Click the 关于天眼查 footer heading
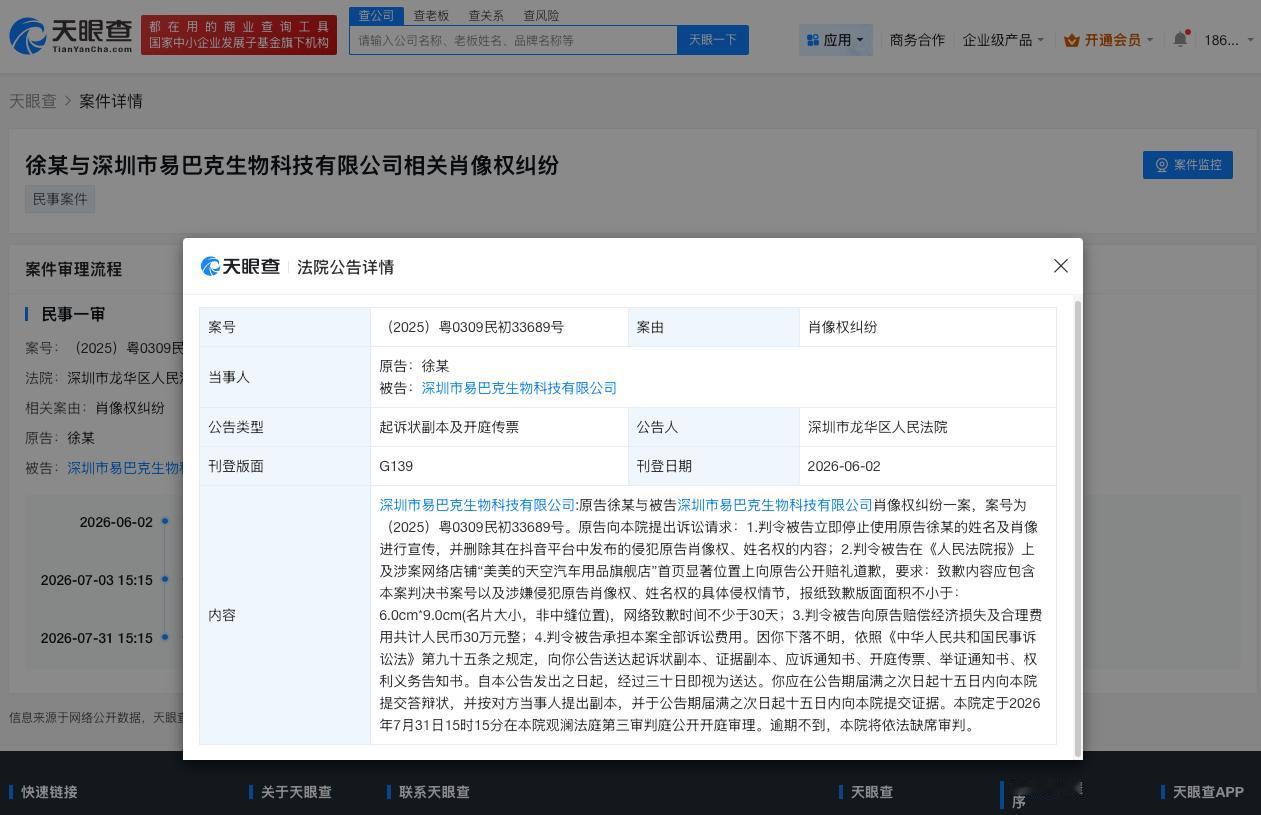 (x=296, y=792)
